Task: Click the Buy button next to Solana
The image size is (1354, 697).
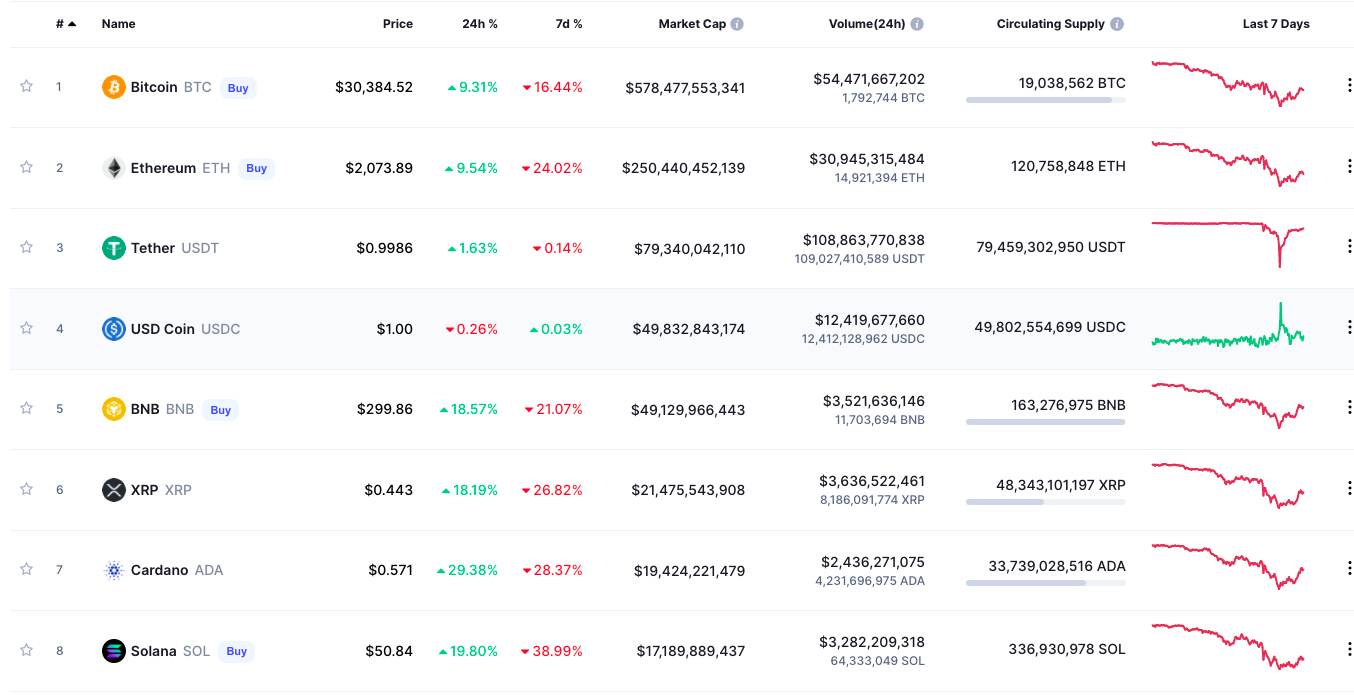Action: click(x=237, y=651)
